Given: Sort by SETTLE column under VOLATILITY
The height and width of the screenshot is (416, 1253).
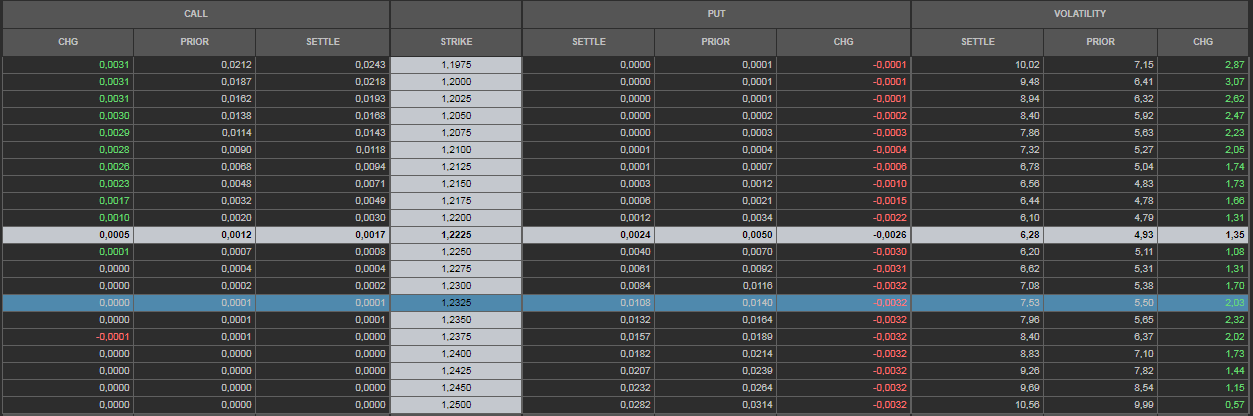Looking at the screenshot, I should point(977,42).
